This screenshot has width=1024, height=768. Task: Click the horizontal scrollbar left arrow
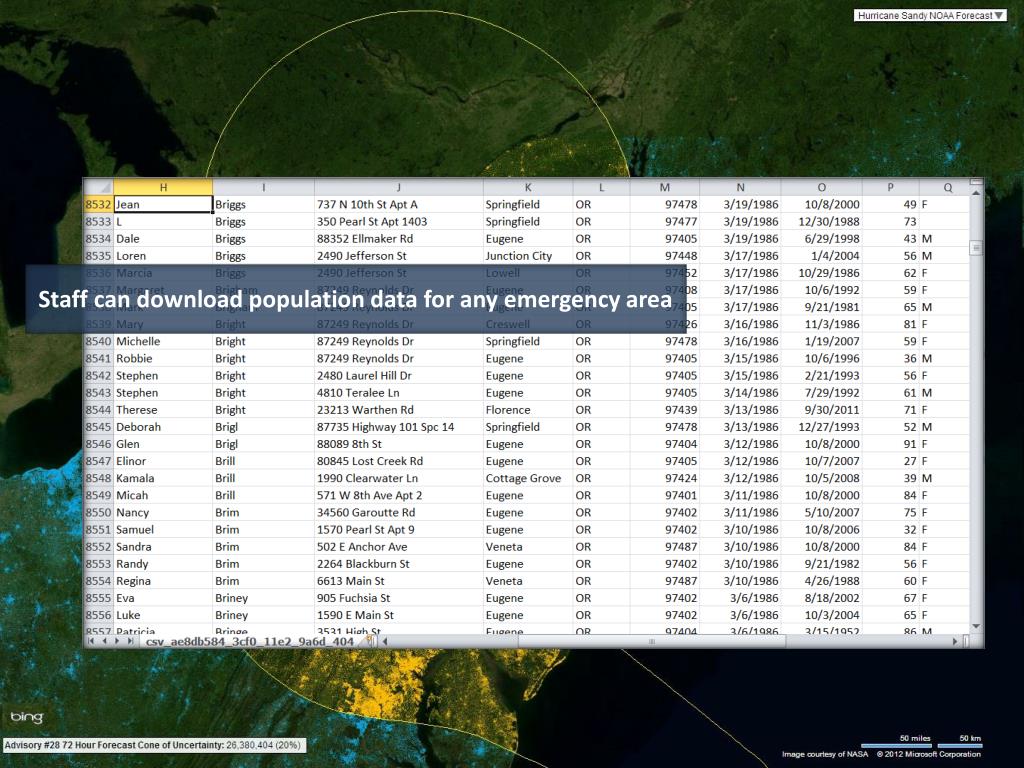[x=385, y=641]
